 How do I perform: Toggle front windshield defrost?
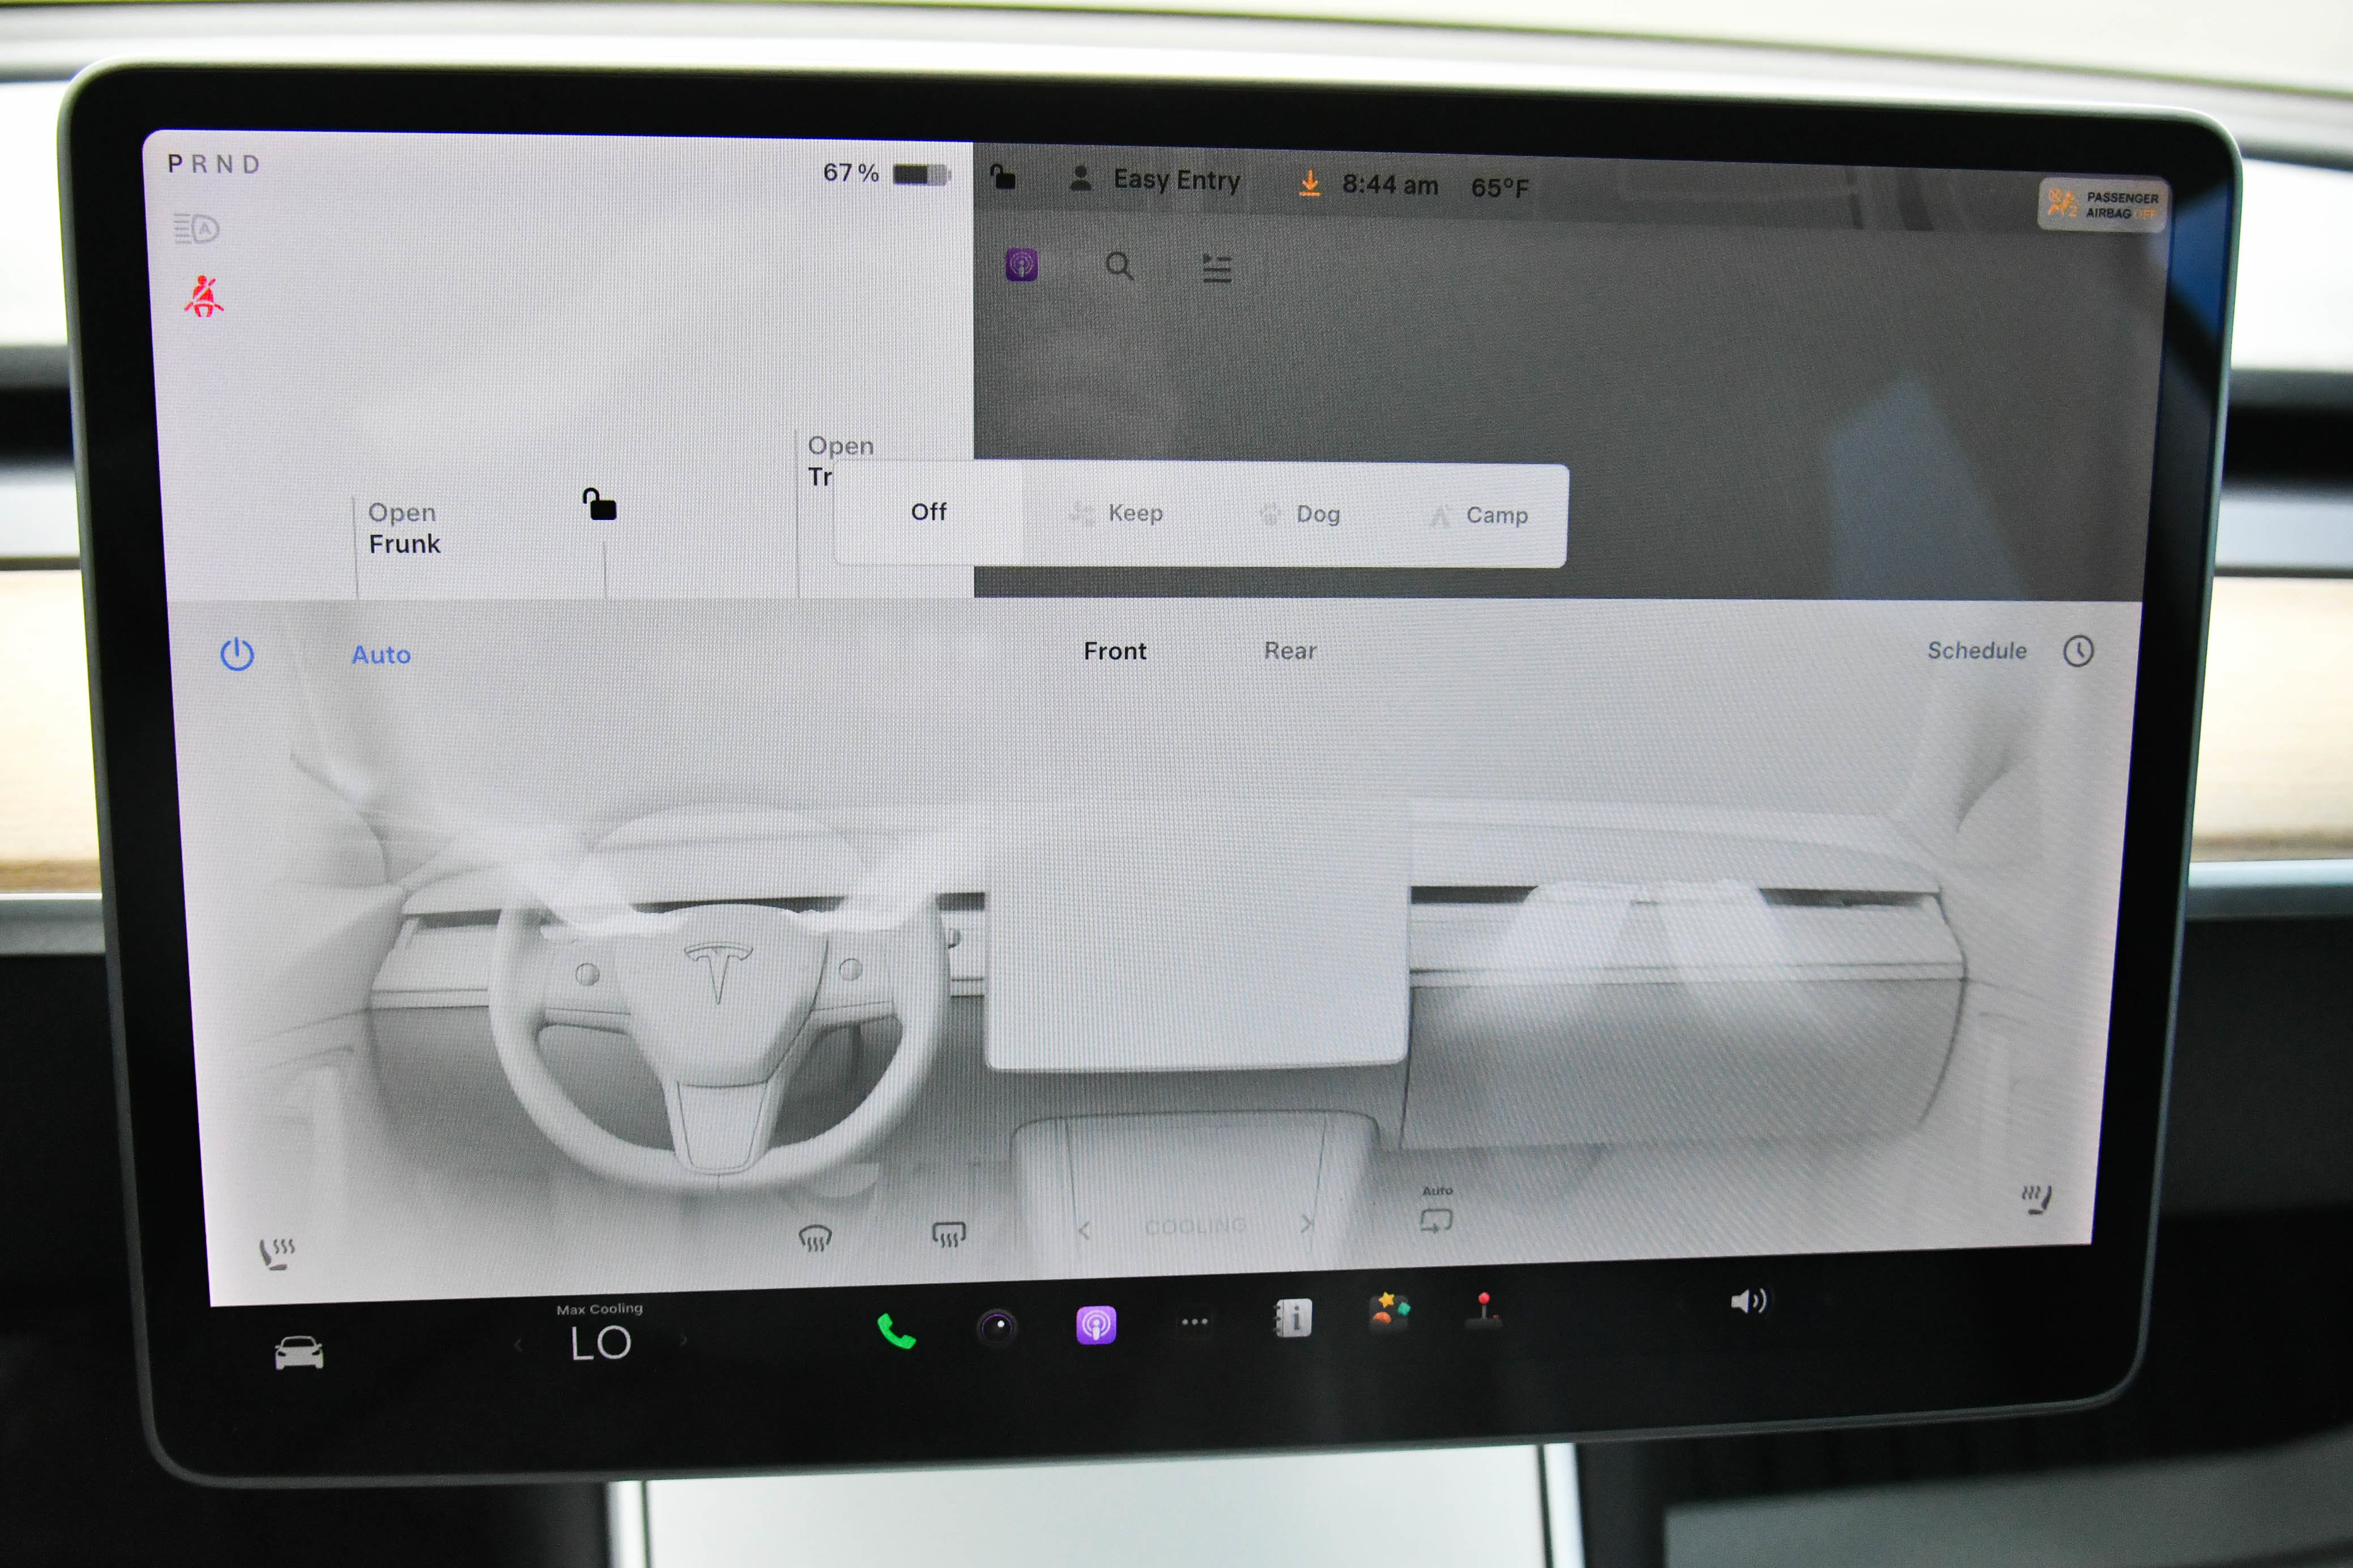[x=815, y=1239]
